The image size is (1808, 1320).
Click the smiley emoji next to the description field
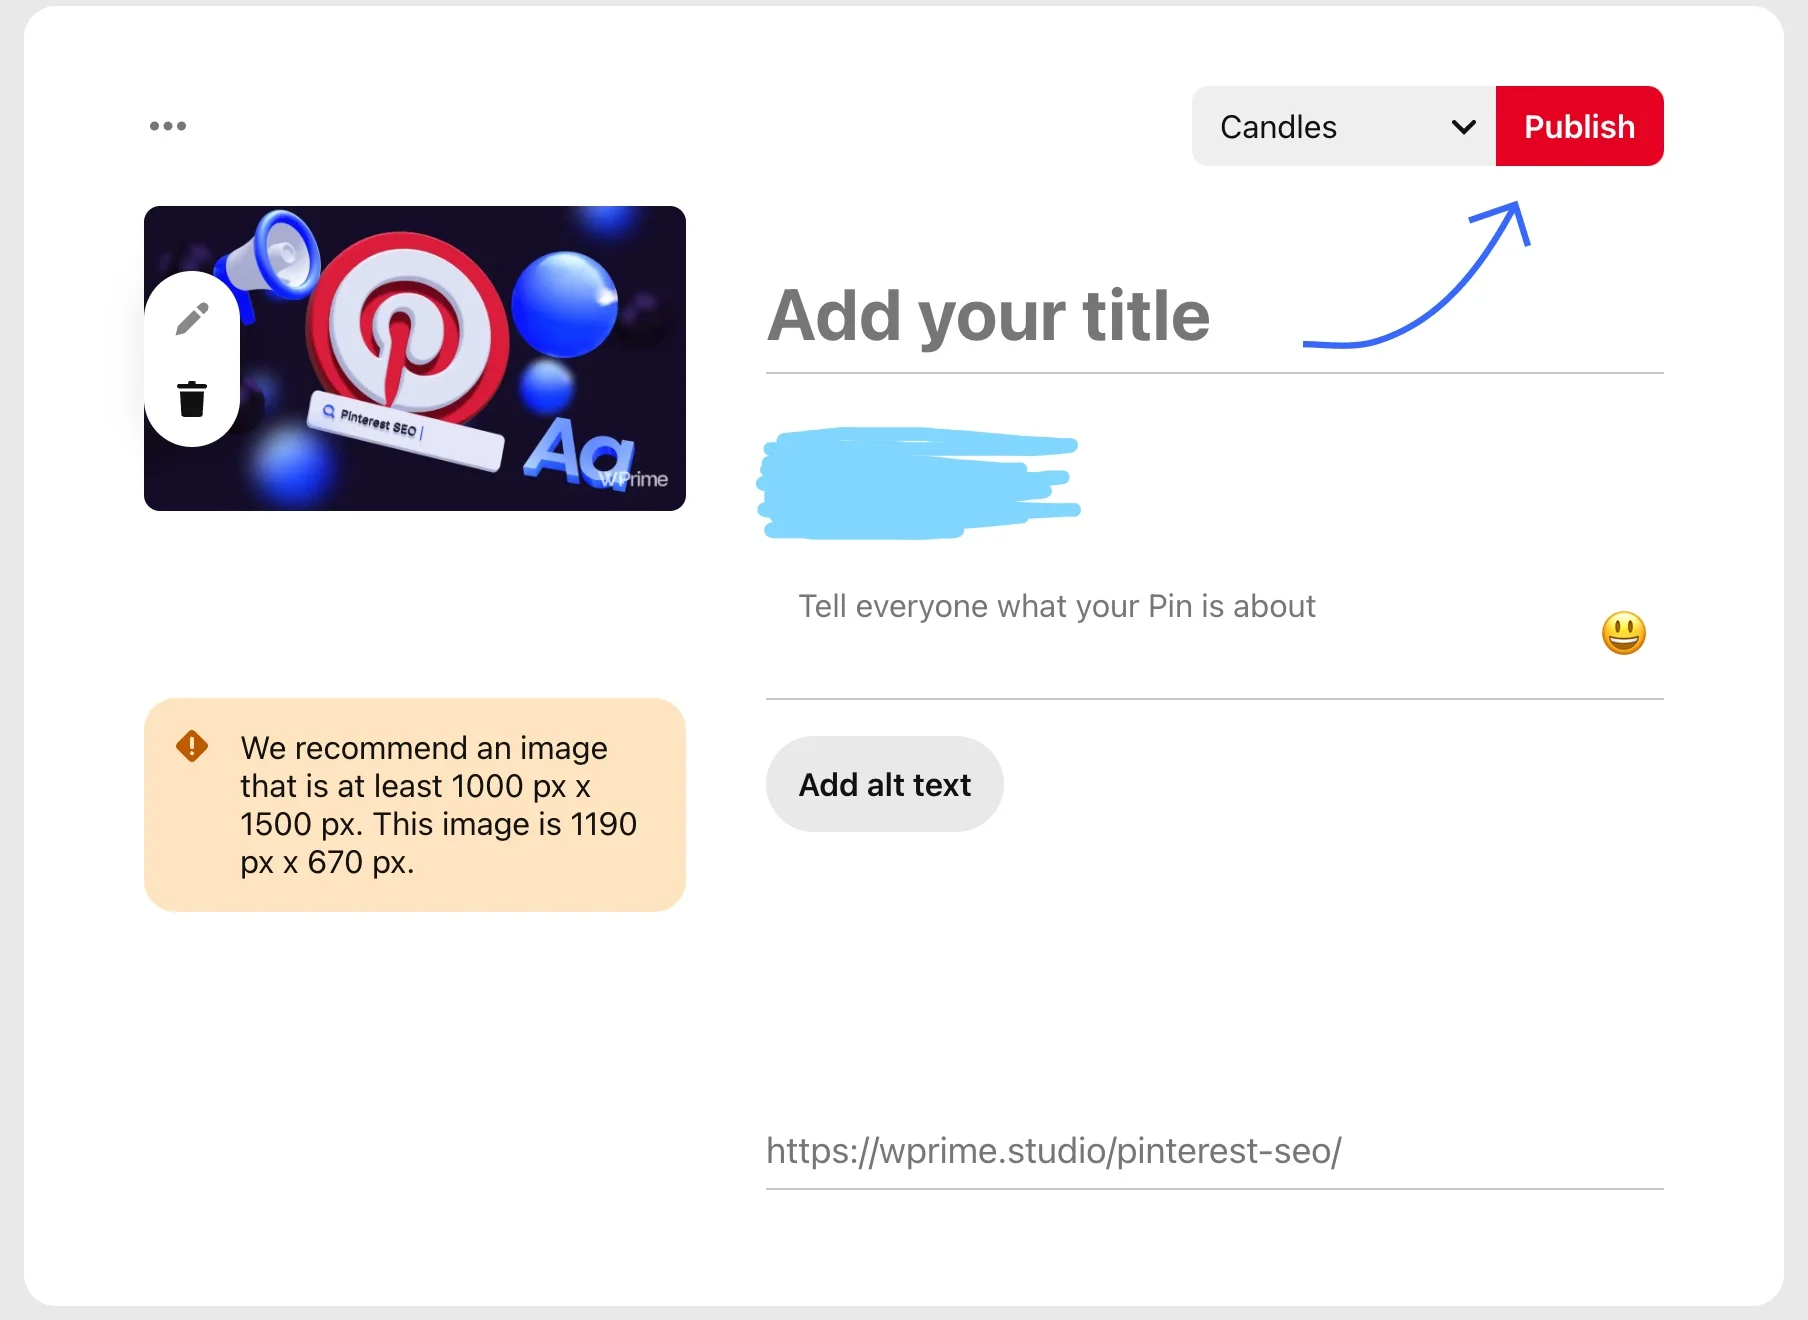point(1625,632)
